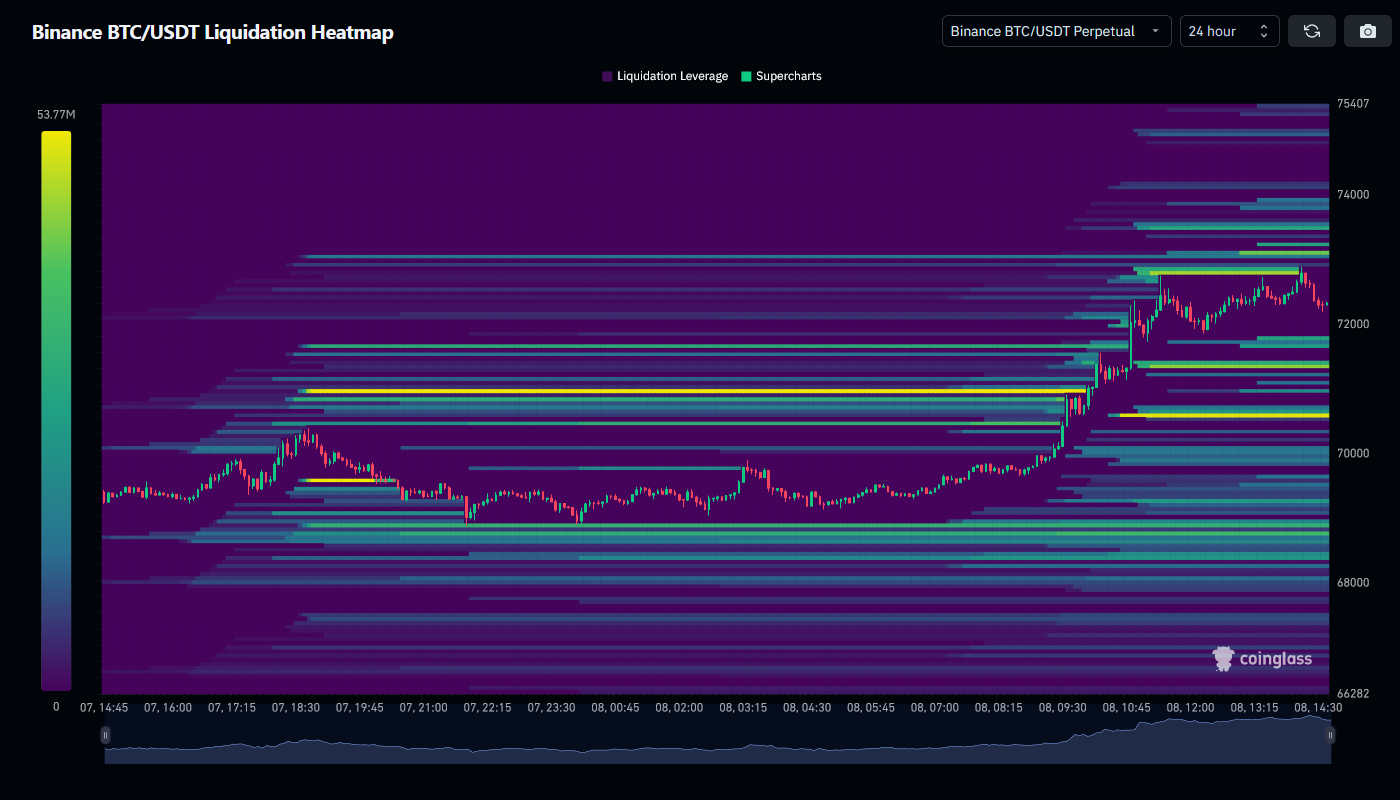The image size is (1400, 800).
Task: Refresh the heatmap data with the reload icon
Action: 1312,31
